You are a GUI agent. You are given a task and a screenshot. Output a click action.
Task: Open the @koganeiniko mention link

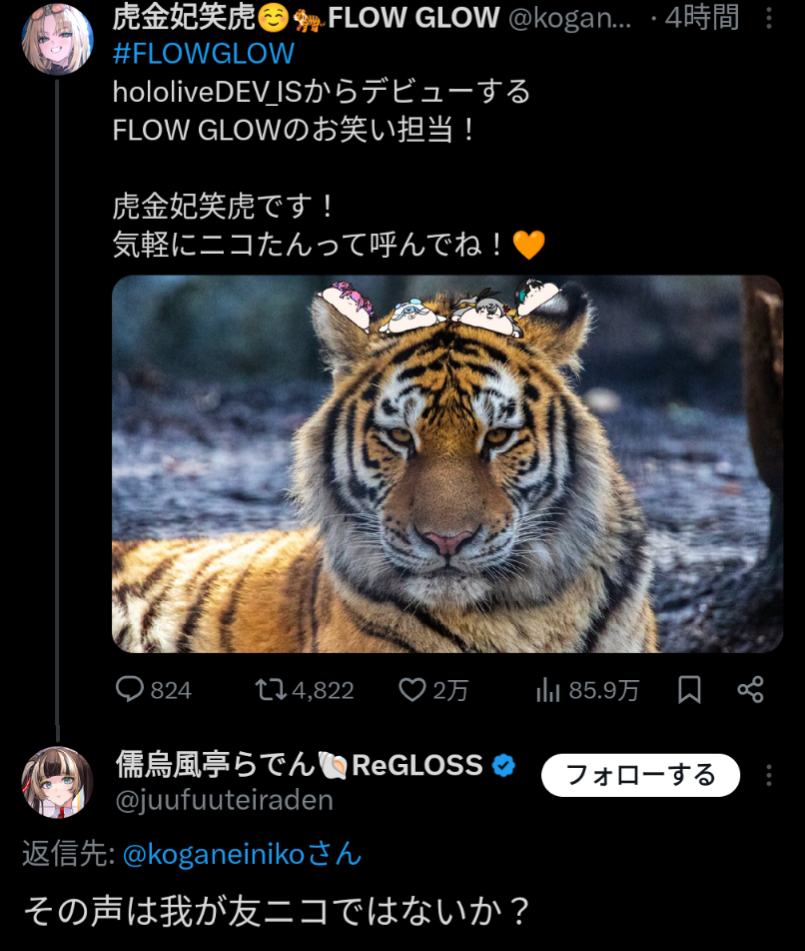[242, 854]
